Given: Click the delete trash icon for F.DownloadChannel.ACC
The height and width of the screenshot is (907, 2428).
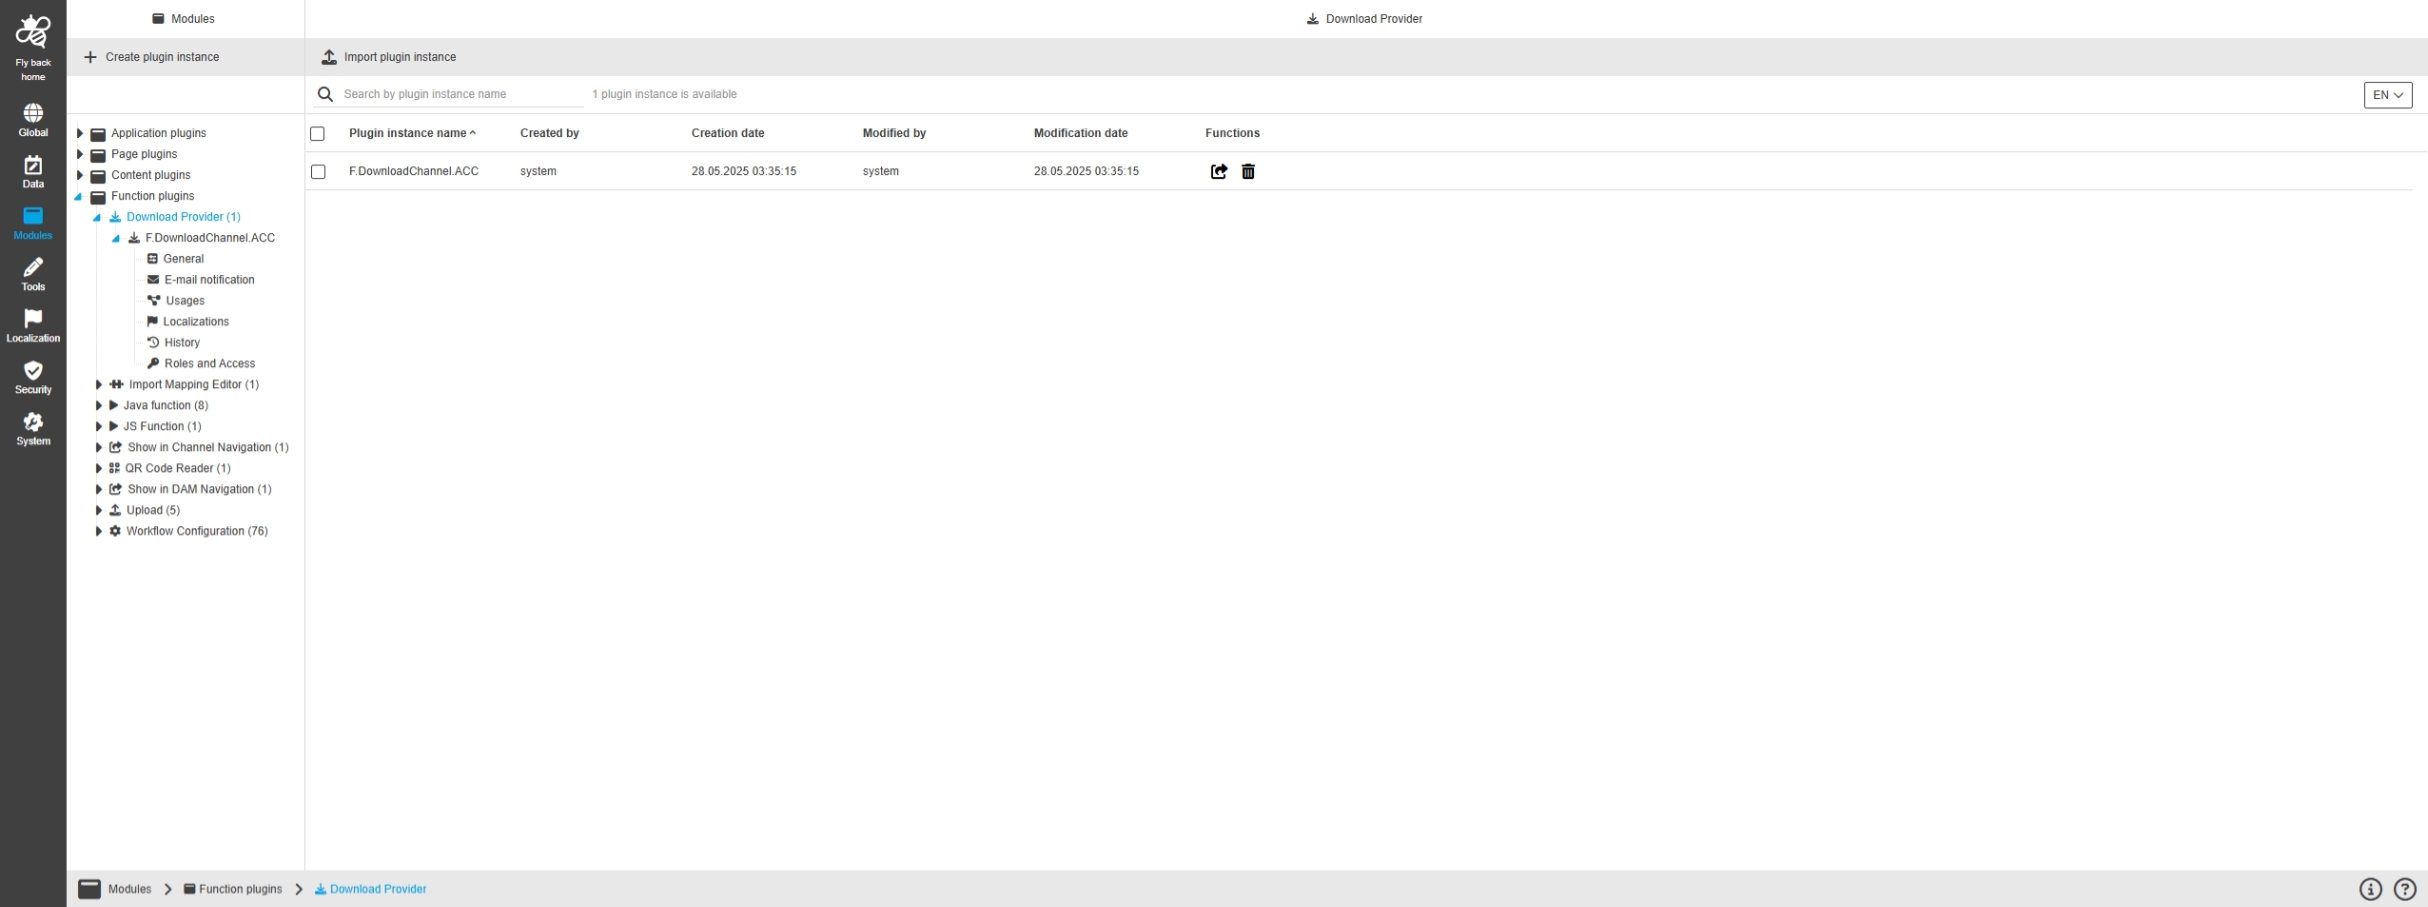Looking at the screenshot, I should point(1248,172).
